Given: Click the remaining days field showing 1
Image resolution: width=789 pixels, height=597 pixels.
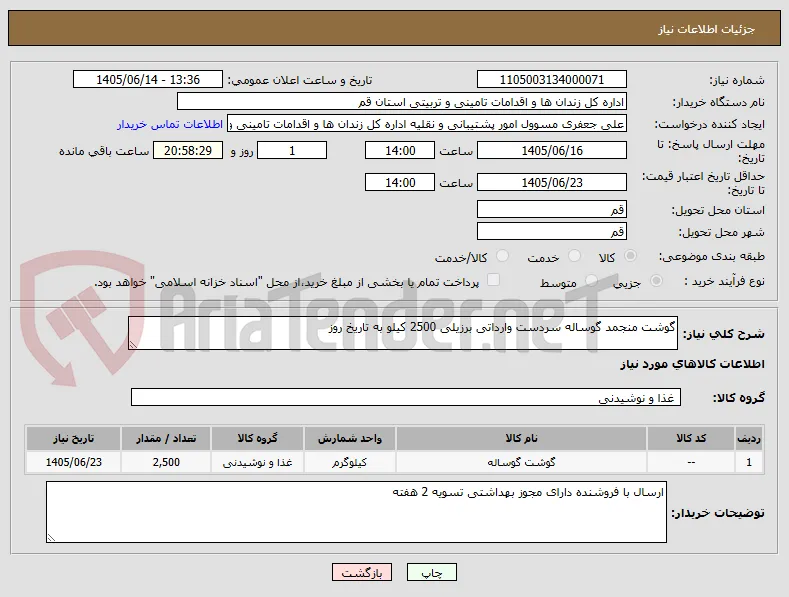Looking at the screenshot, I should click(292, 151).
